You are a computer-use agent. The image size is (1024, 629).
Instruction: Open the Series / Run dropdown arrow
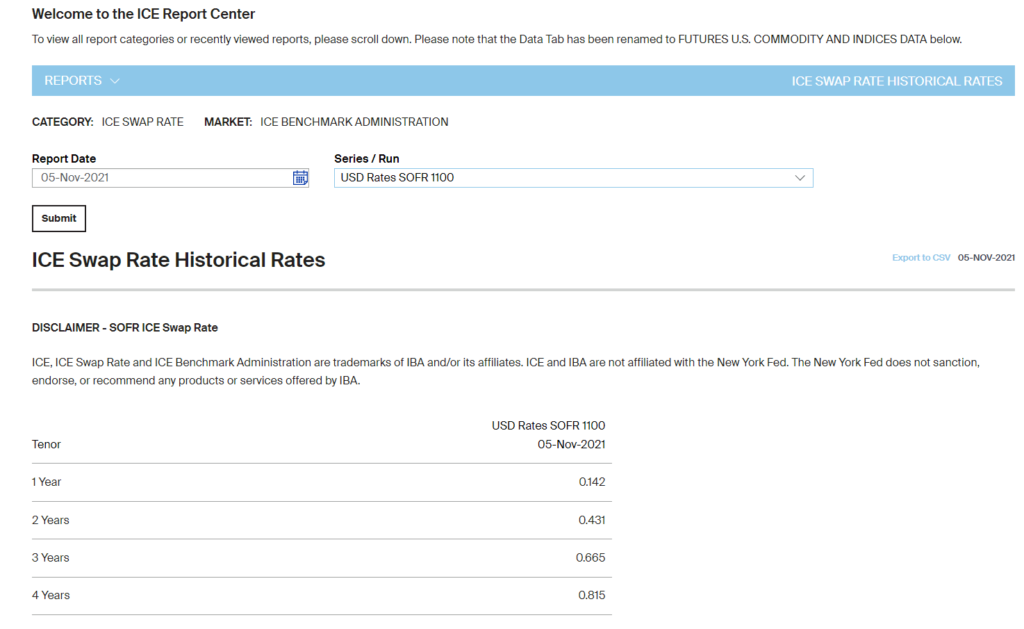click(x=799, y=178)
